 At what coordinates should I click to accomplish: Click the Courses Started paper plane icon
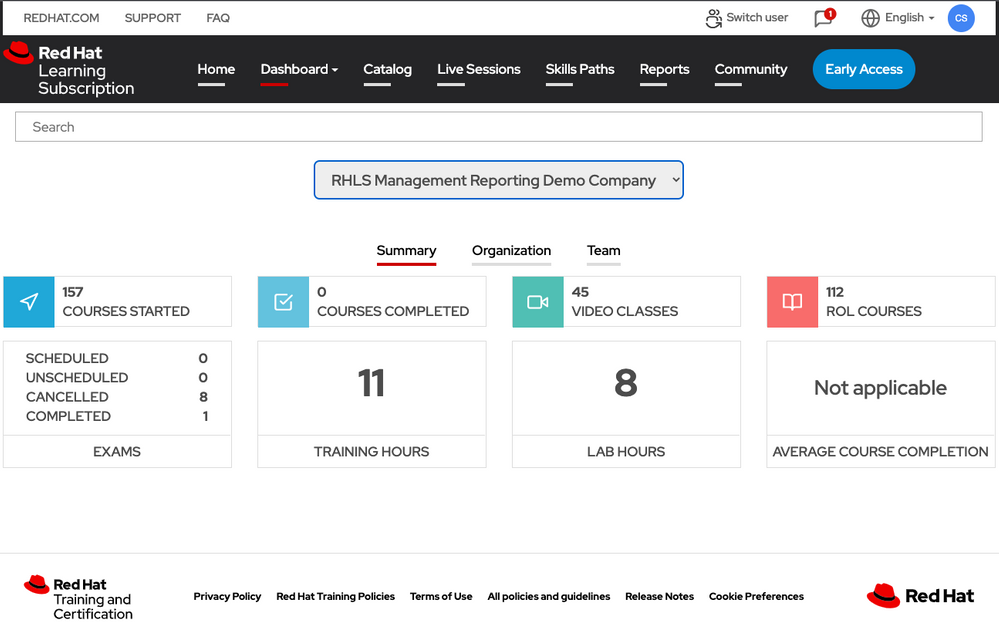click(29, 302)
